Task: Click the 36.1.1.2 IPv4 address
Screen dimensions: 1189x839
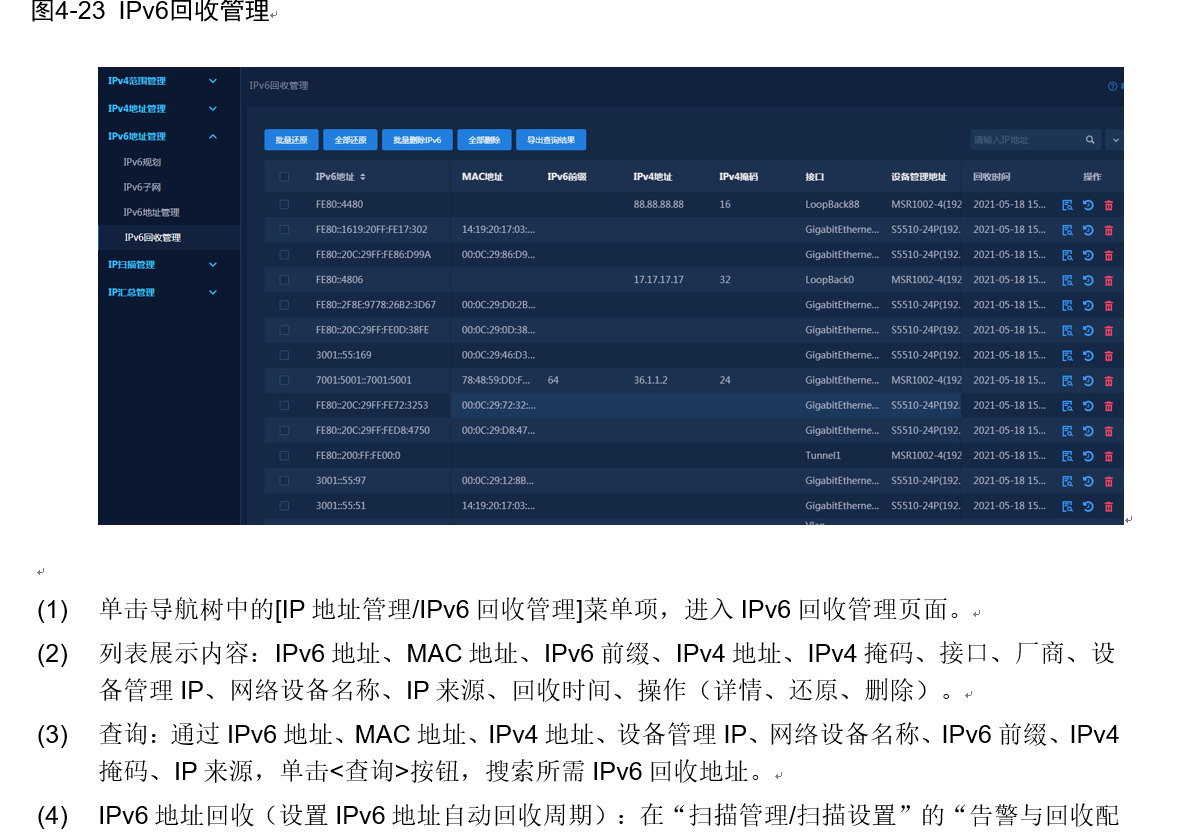Action: point(650,380)
